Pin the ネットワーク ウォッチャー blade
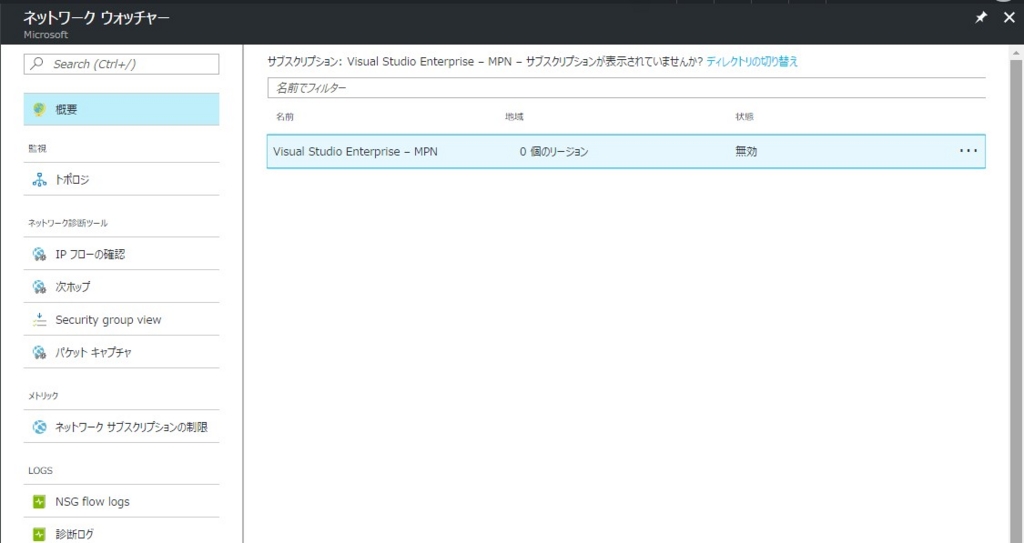This screenshot has width=1024, height=543. 981,18
